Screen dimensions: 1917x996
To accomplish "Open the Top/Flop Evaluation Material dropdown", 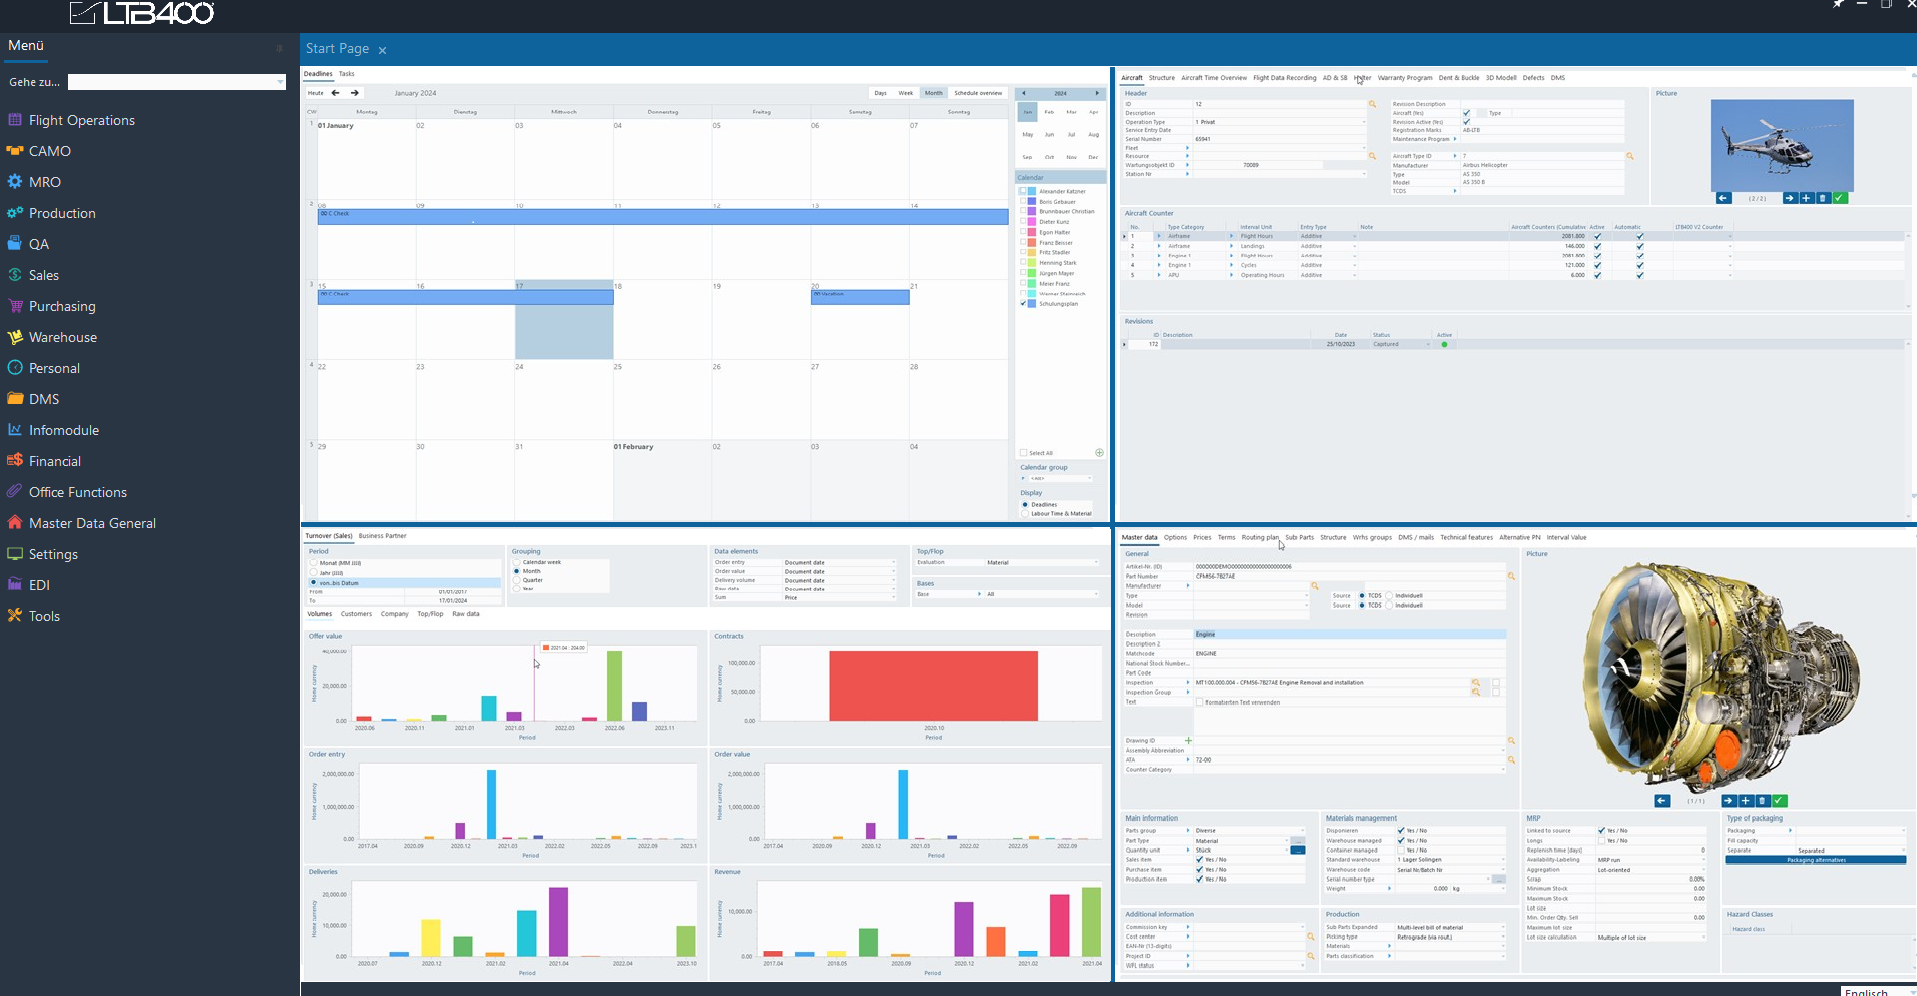I will tap(1096, 562).
